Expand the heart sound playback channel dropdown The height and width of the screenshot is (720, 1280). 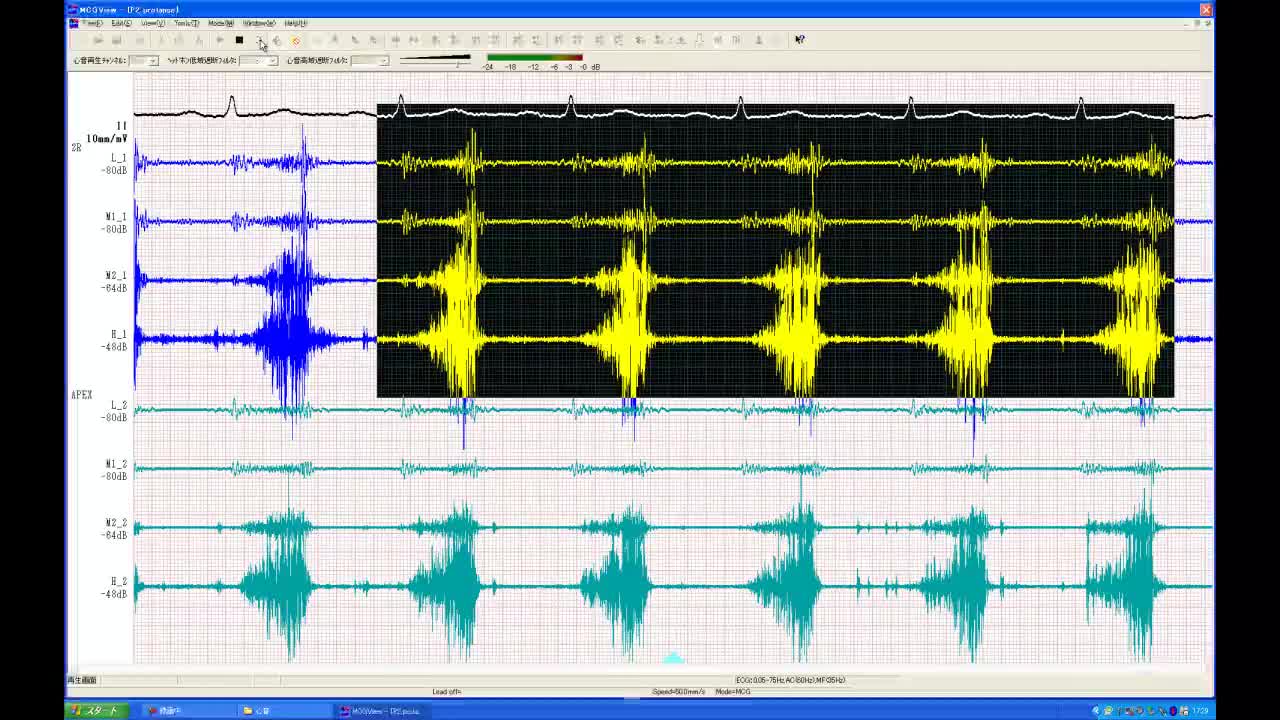(x=152, y=61)
